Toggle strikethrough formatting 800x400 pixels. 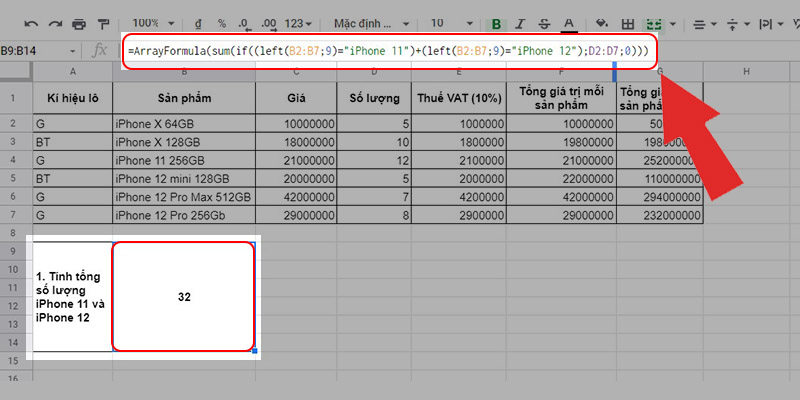click(x=544, y=24)
